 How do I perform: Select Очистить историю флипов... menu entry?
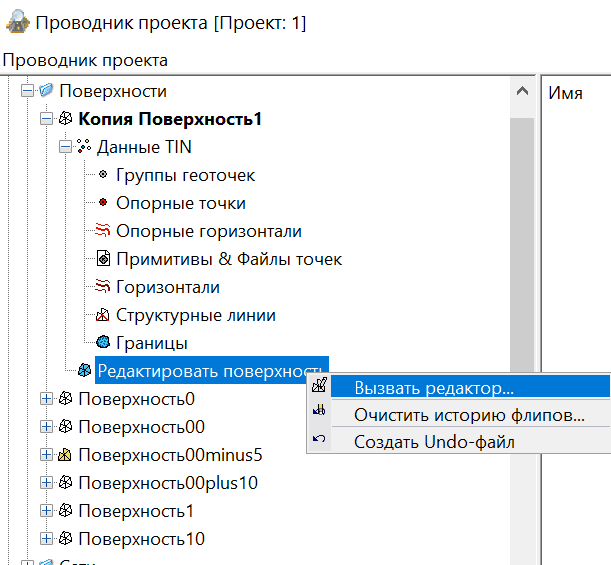469,414
